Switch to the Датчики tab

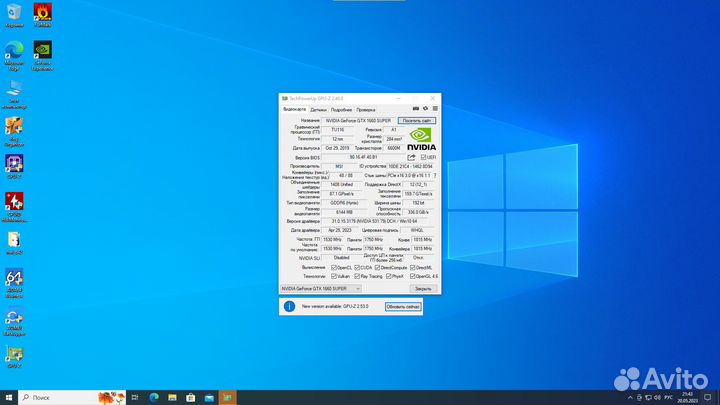(x=318, y=108)
